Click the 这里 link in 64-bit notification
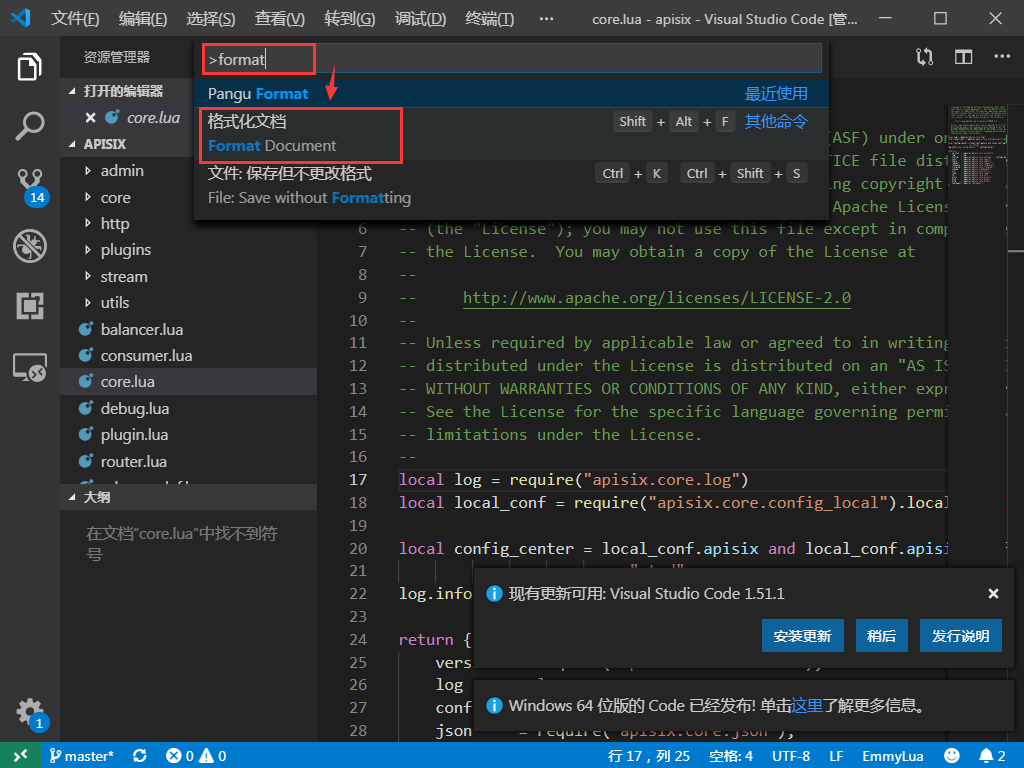 click(x=807, y=705)
